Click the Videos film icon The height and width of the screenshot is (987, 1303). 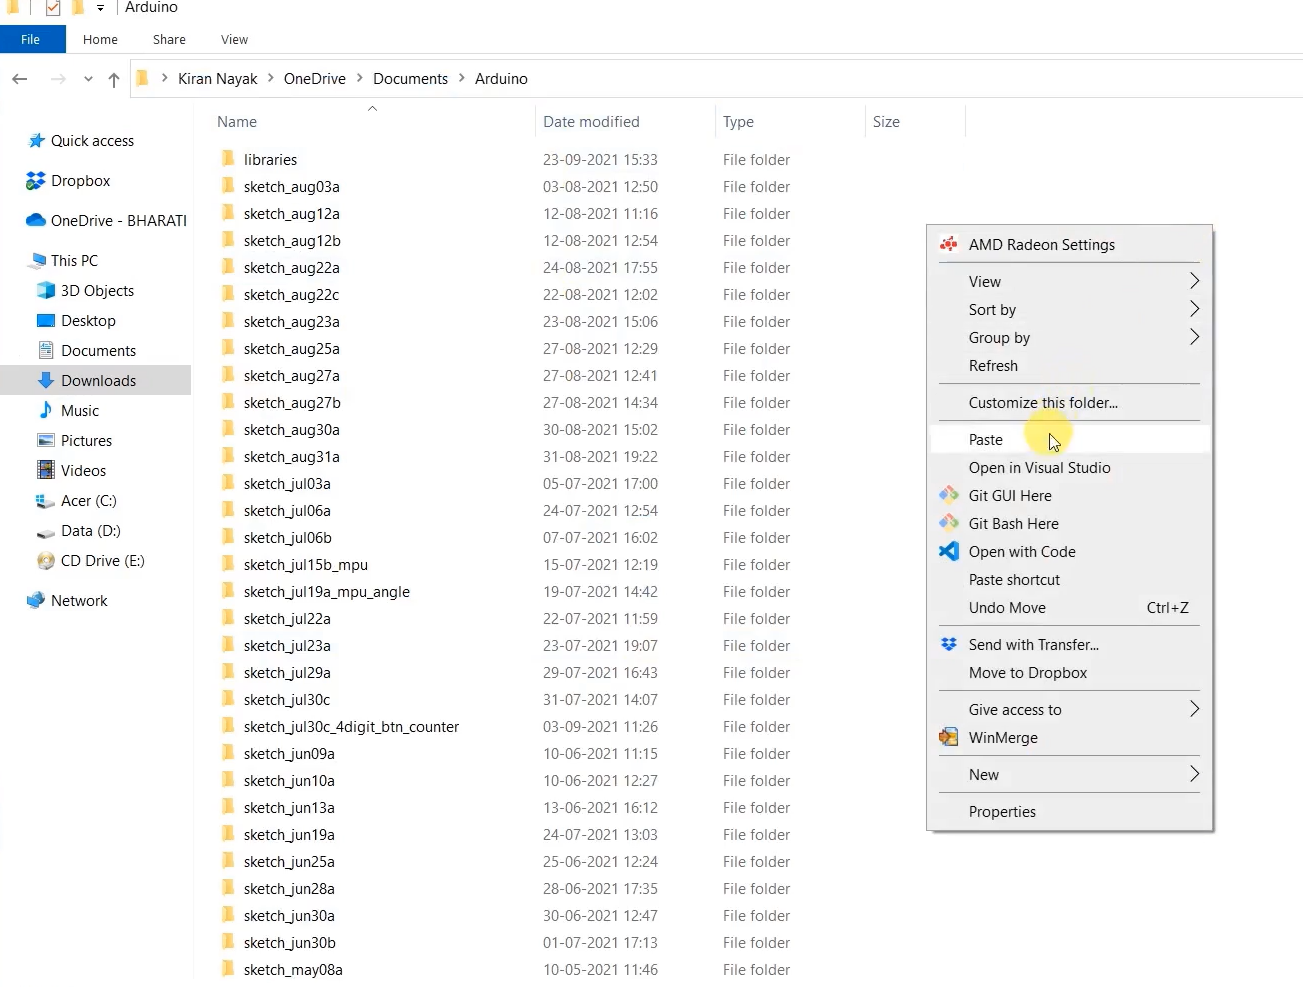[46, 470]
